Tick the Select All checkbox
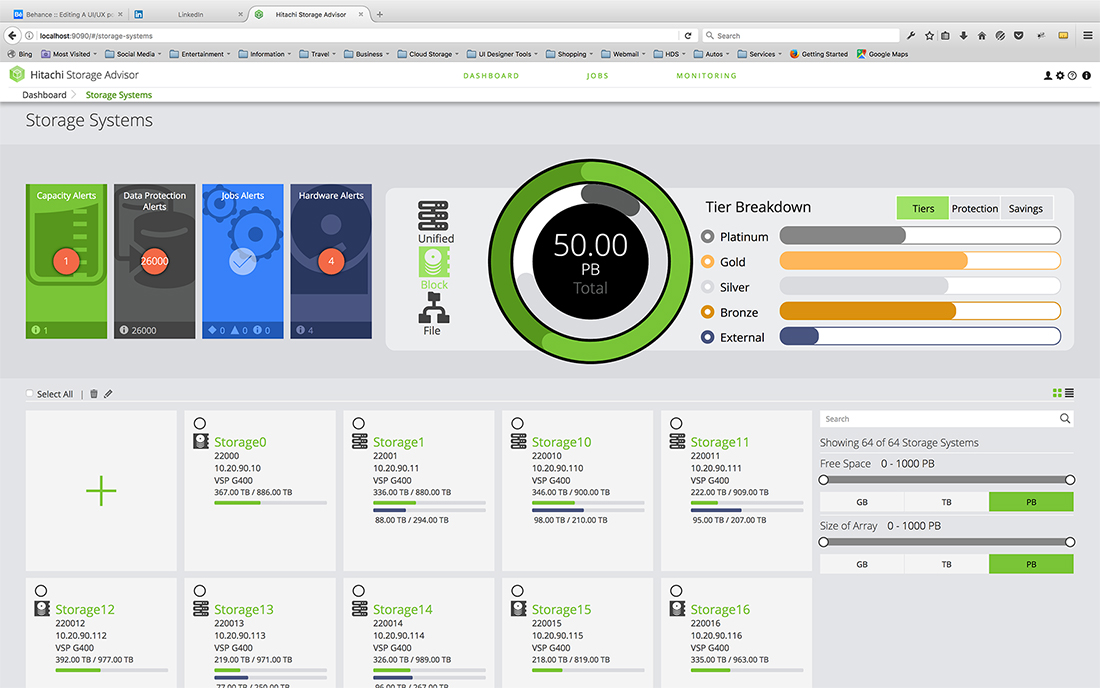Image resolution: width=1100 pixels, height=688 pixels. (29, 393)
